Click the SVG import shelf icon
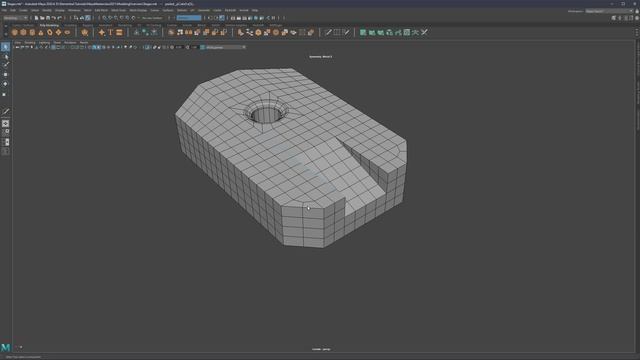 pos(119,32)
